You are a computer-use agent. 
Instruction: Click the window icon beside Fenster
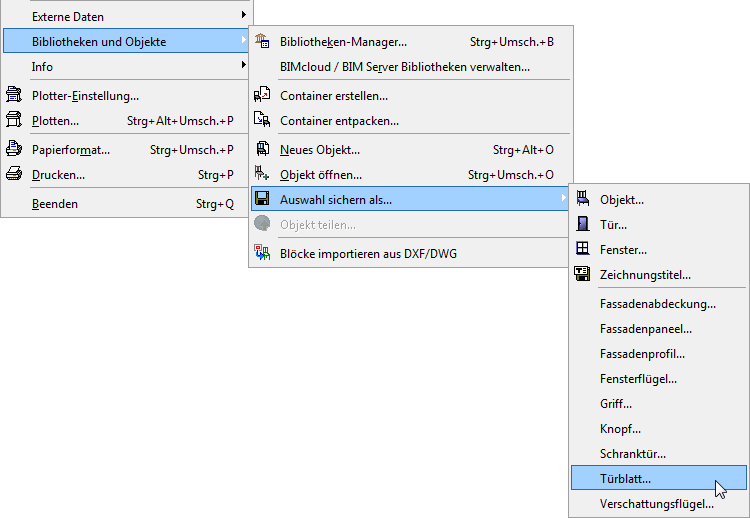tap(583, 249)
